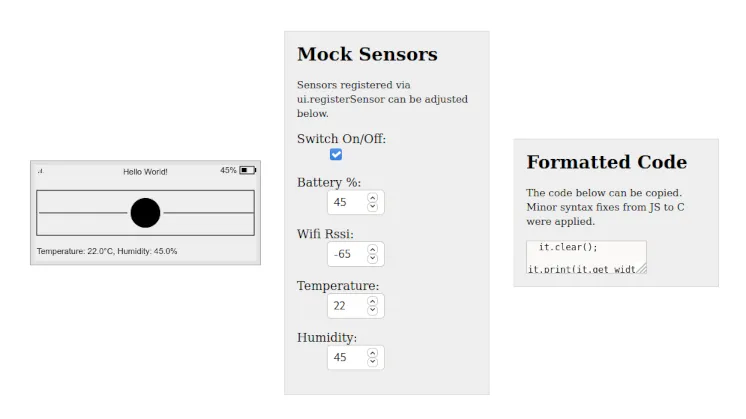Click inside the Humidity number field

click(347, 358)
